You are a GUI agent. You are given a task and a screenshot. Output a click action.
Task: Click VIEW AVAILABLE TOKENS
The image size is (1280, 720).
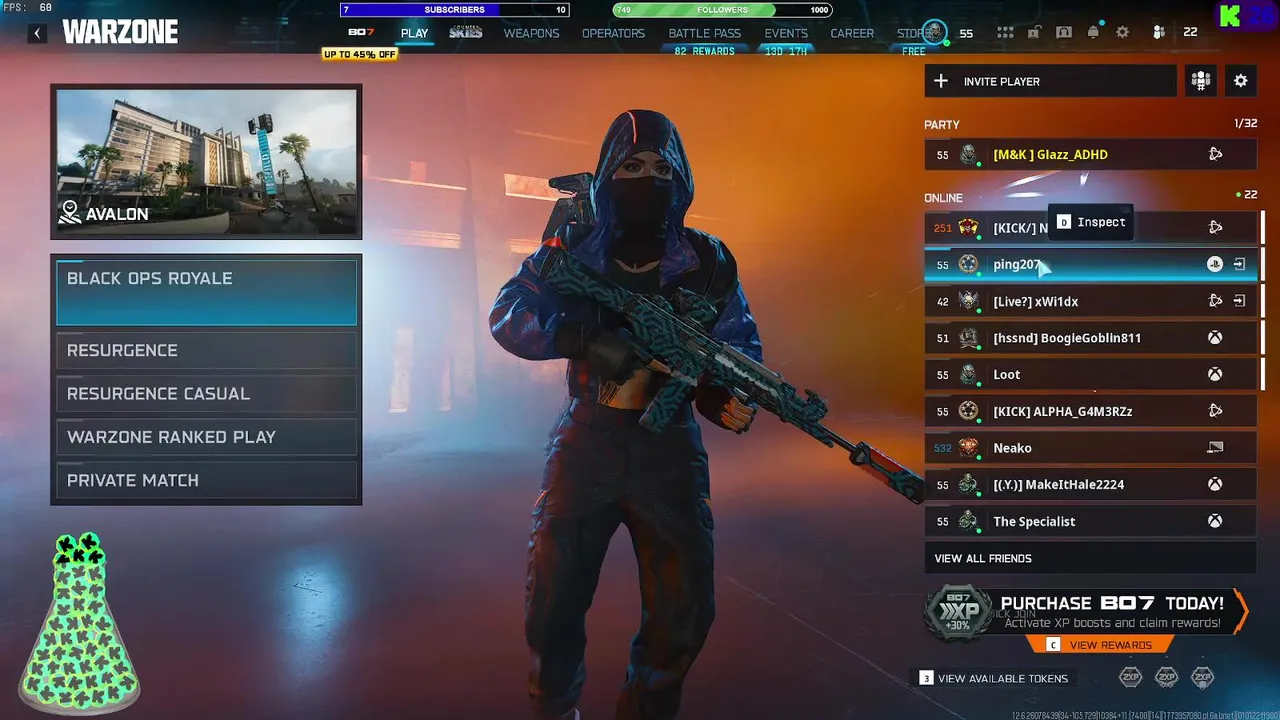994,678
